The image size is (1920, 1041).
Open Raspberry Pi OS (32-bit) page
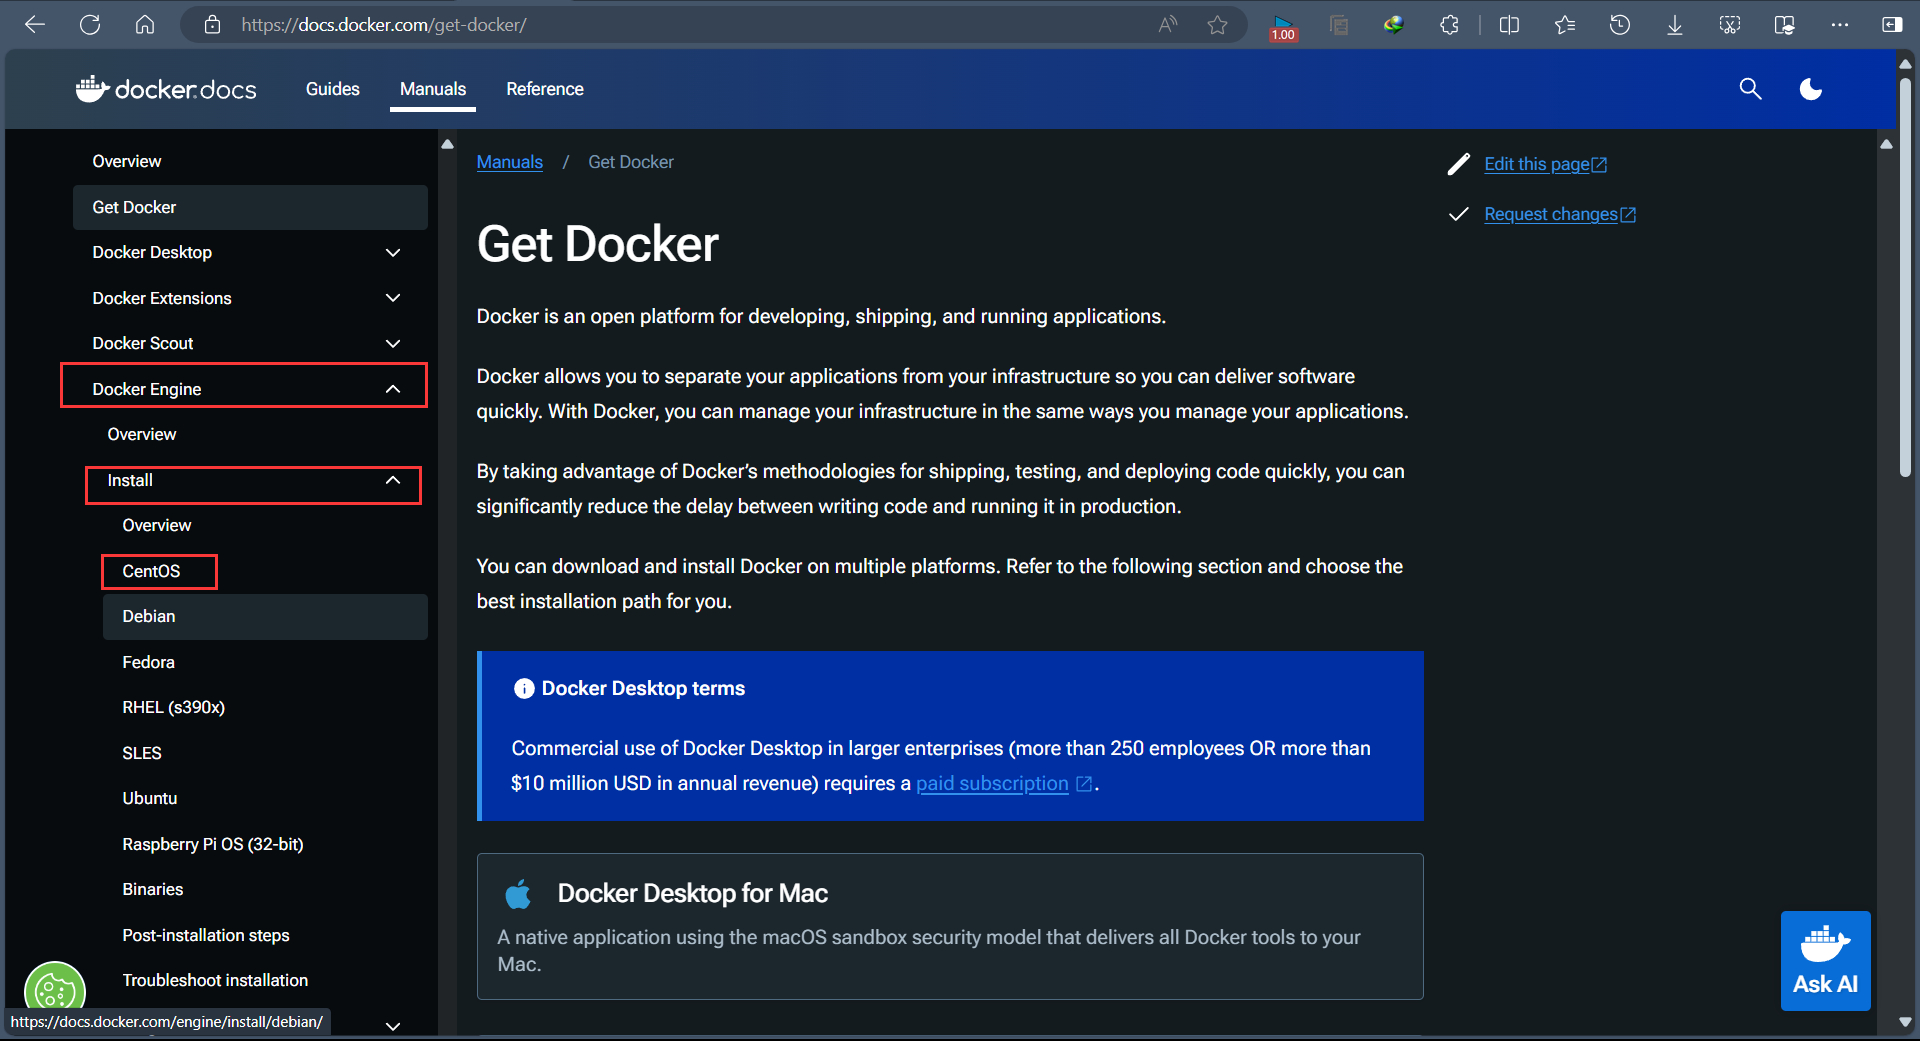coord(213,844)
